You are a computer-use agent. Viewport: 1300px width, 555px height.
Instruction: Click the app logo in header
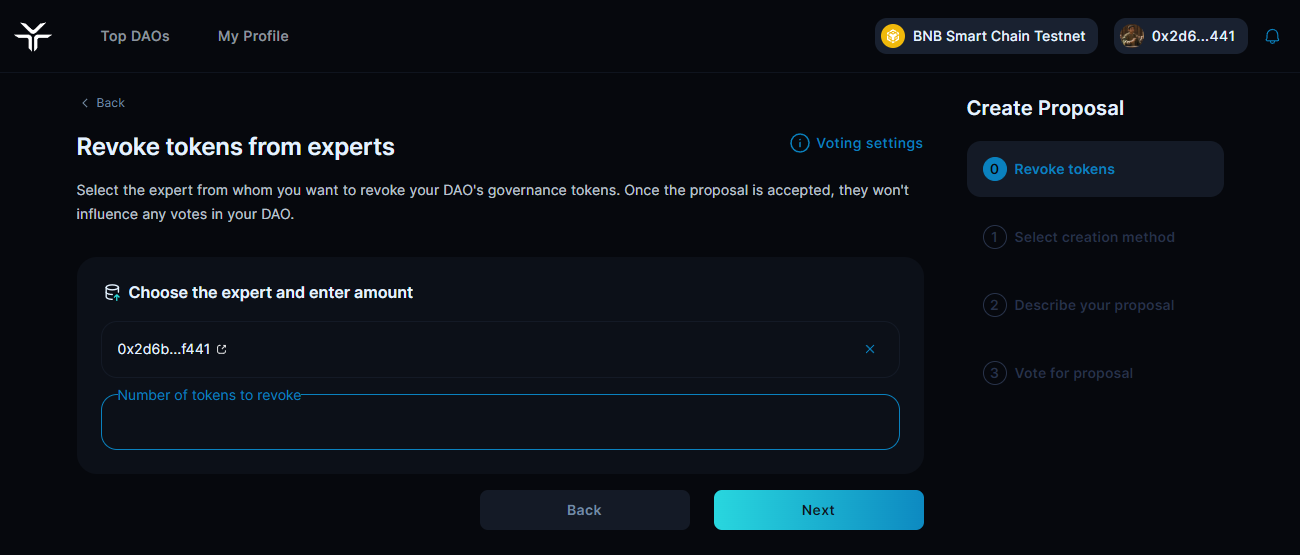coord(33,36)
